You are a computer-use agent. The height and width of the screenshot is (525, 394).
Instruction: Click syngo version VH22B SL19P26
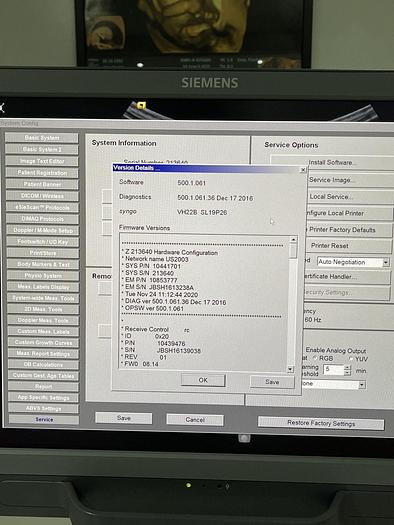[202, 212]
